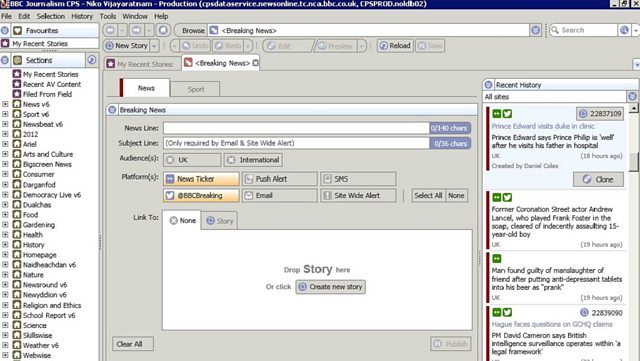Switch to the Sport tab
The height and width of the screenshot is (361, 640).
point(196,89)
